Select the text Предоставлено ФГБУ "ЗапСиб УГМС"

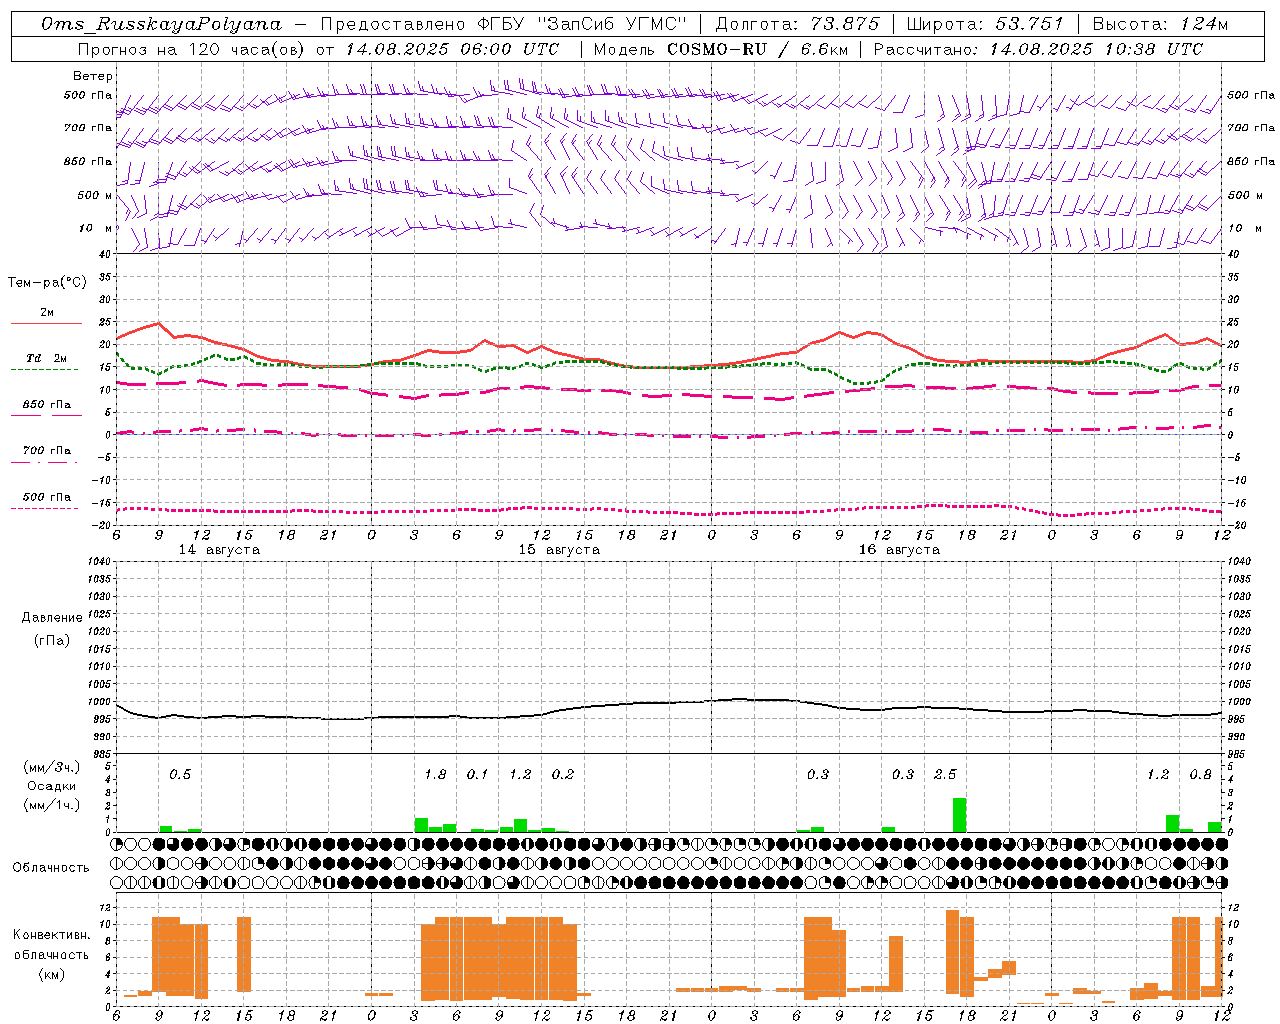tap(505, 24)
